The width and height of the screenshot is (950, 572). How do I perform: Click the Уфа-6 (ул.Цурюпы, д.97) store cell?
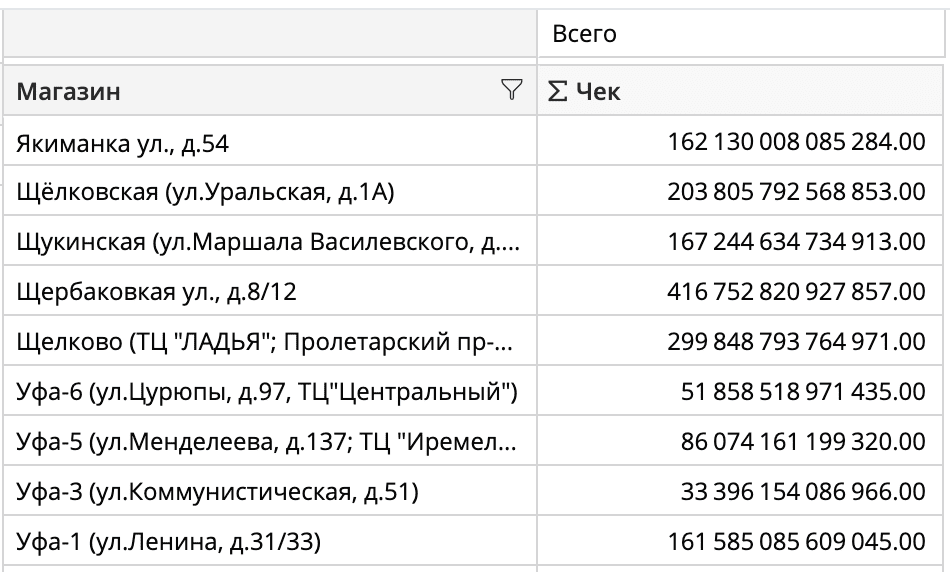[x=266, y=392]
